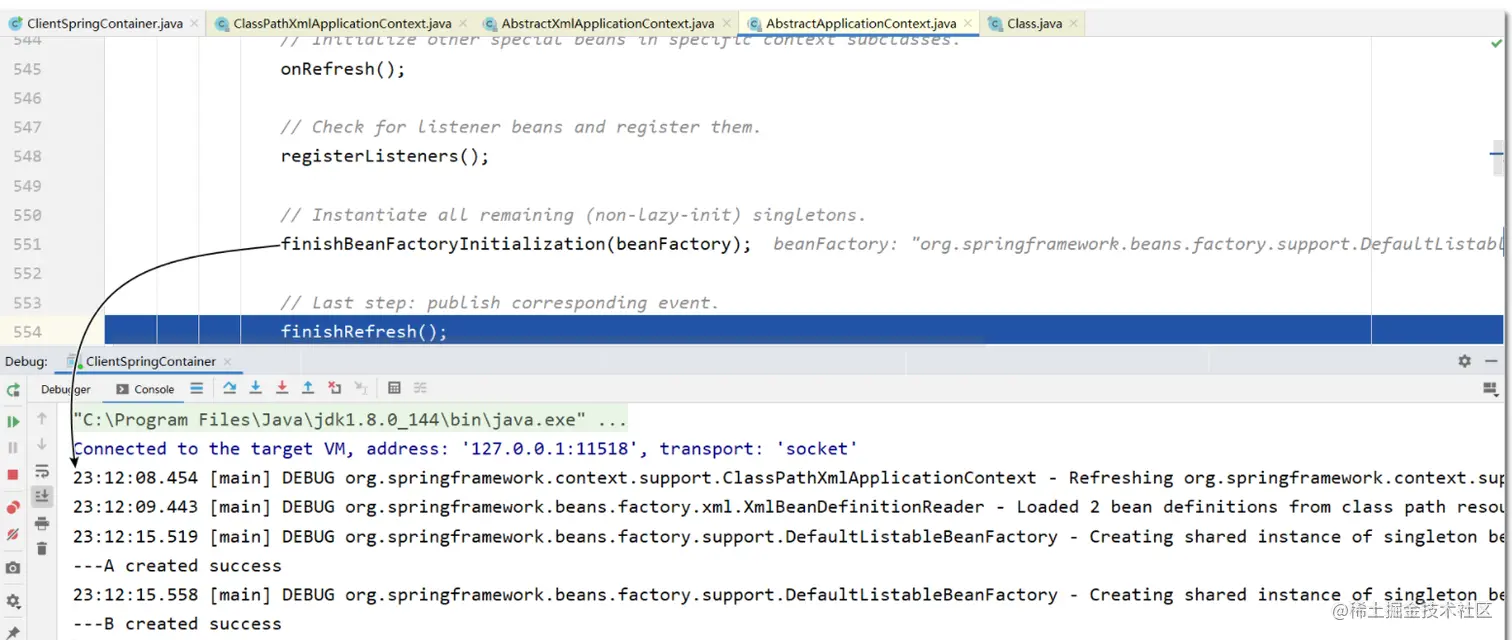Toggle scroll to end of console
1512x640 pixels.
(42, 496)
